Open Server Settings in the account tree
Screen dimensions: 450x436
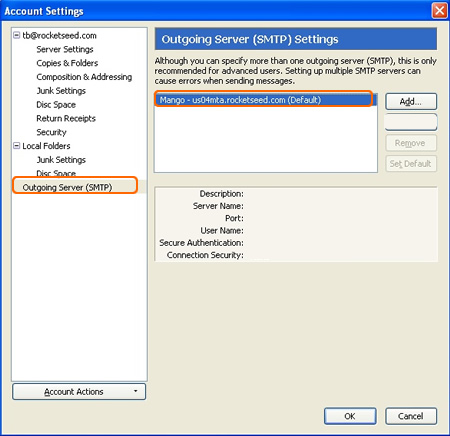coord(65,49)
